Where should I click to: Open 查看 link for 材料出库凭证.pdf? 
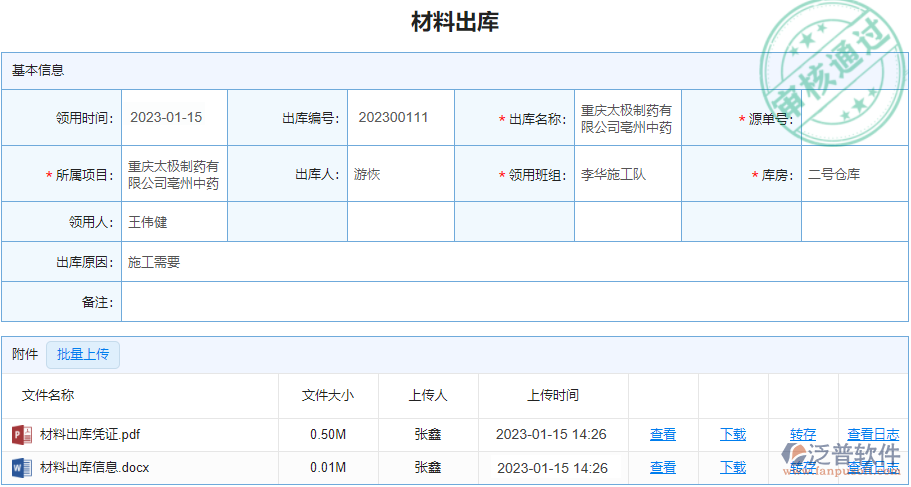click(x=663, y=435)
